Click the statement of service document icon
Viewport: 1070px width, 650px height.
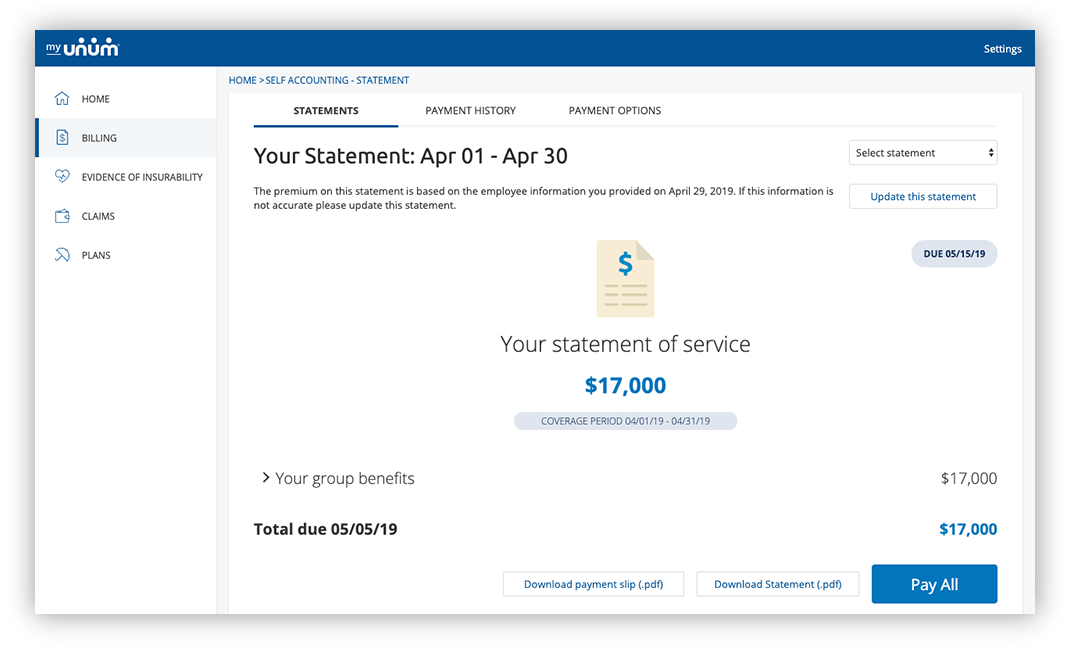point(625,275)
